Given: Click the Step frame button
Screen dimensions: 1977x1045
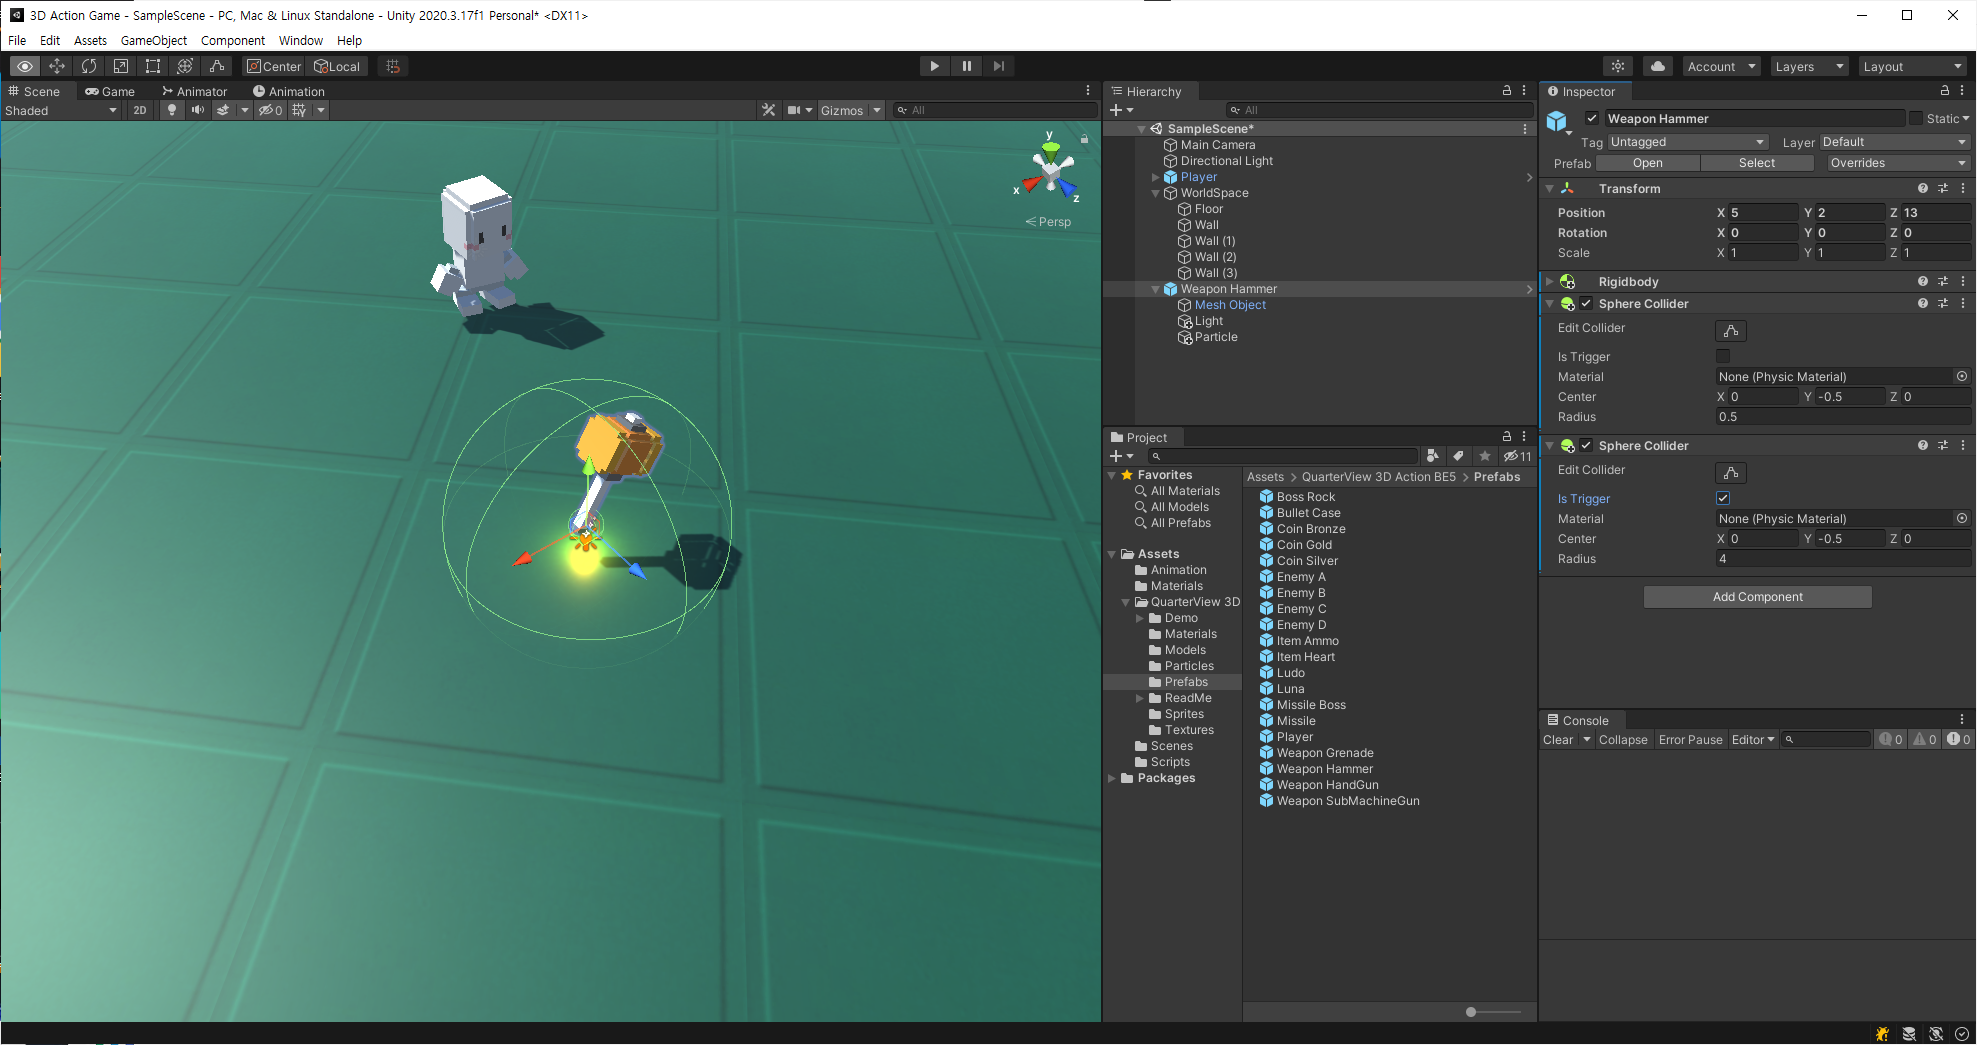Looking at the screenshot, I should coord(999,66).
